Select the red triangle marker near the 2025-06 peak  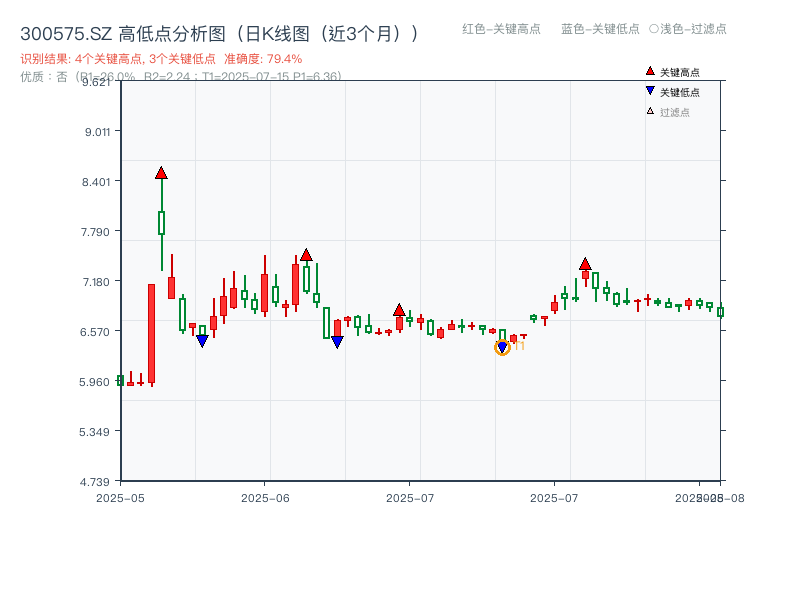(305, 255)
